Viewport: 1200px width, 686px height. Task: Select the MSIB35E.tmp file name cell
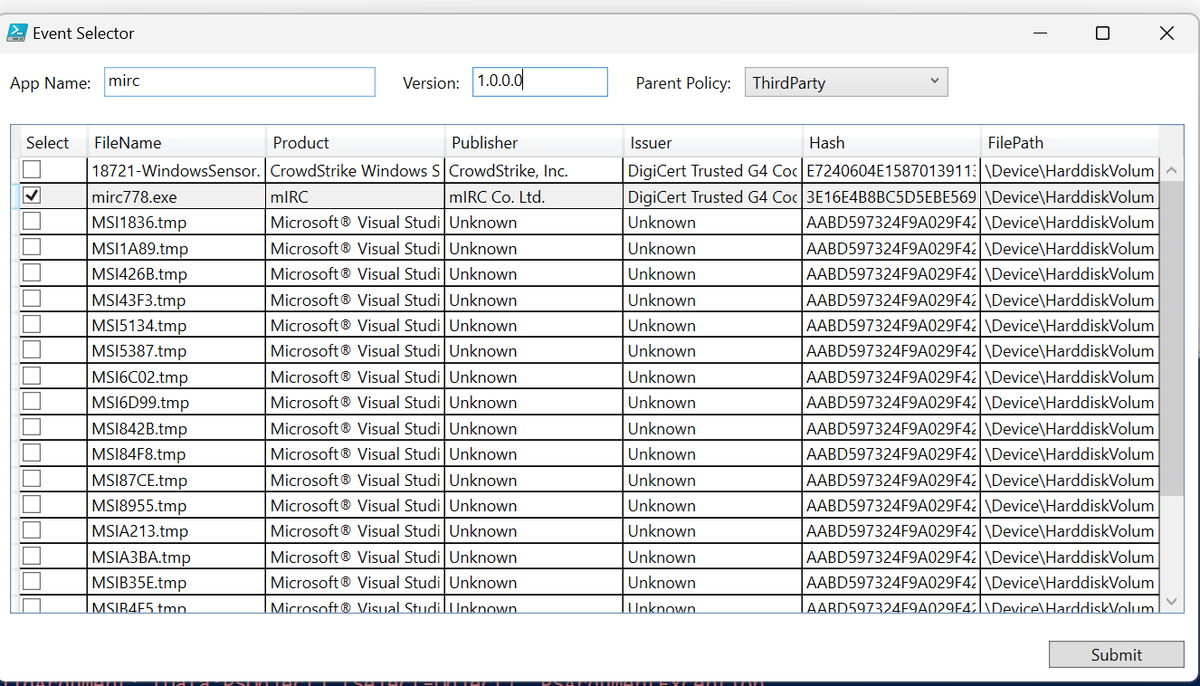(x=176, y=583)
